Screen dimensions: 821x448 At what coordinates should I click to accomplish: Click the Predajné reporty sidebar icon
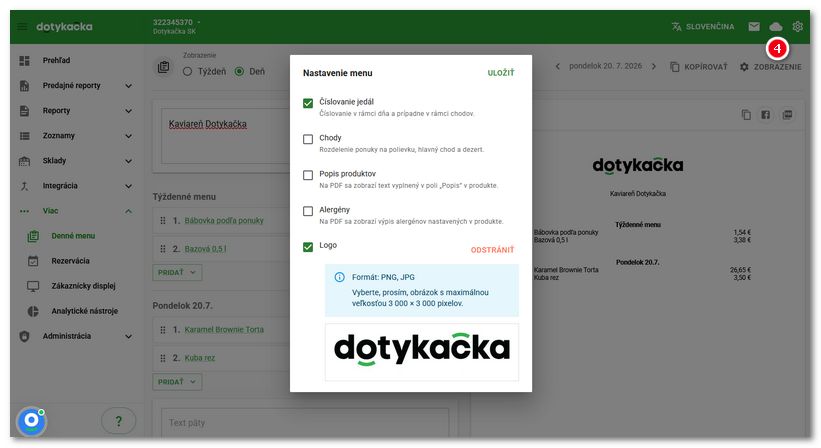pos(25,86)
